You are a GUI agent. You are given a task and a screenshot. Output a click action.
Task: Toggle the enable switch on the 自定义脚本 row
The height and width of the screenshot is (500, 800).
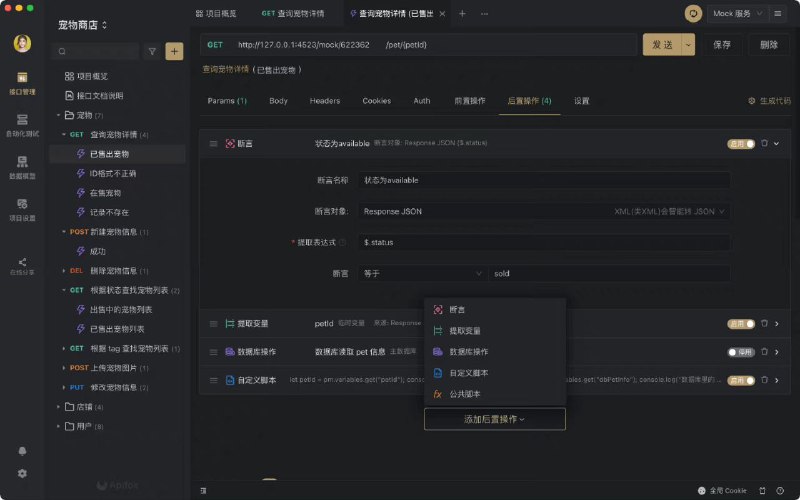741,380
